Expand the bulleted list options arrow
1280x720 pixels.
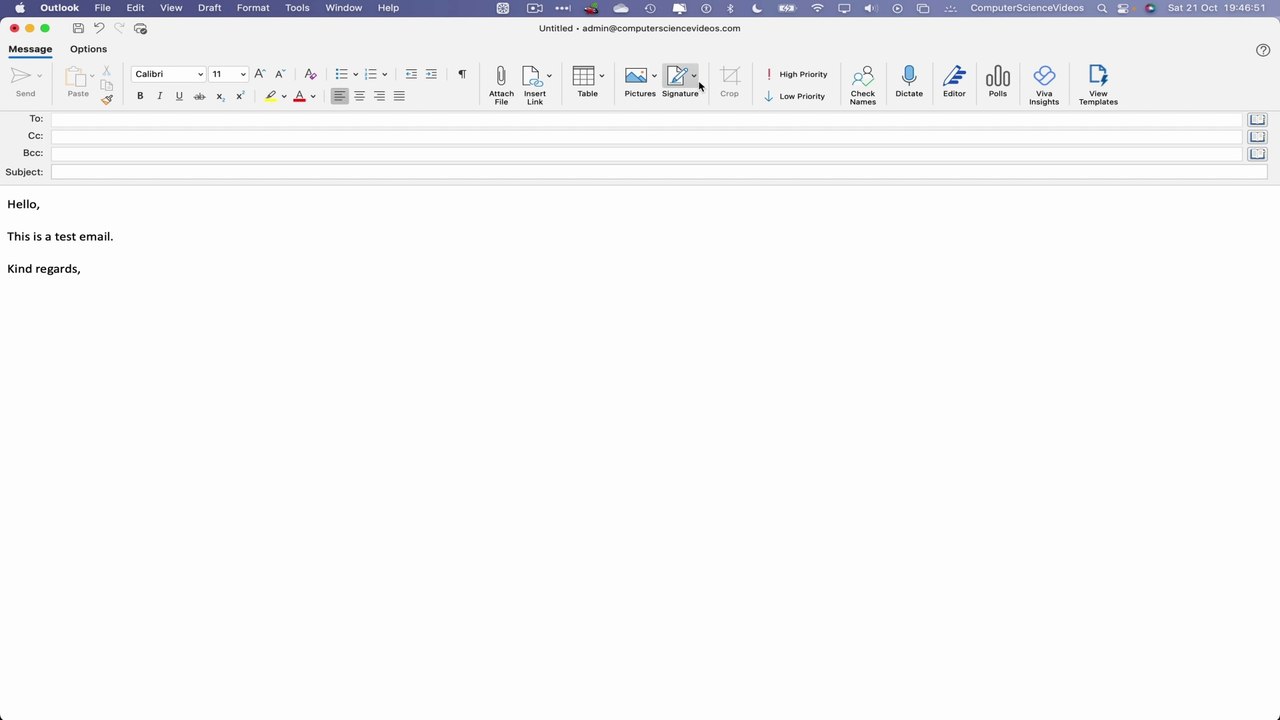click(355, 75)
